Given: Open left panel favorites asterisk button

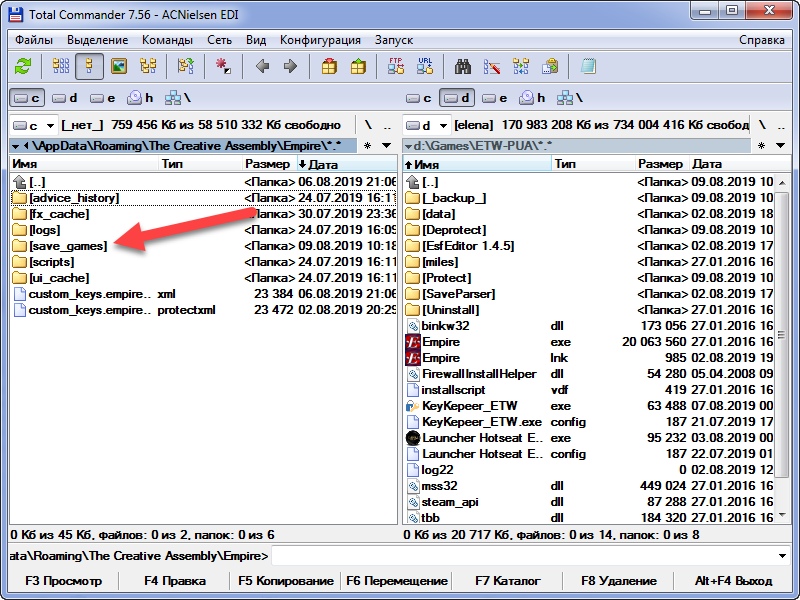Looking at the screenshot, I should [x=367, y=146].
